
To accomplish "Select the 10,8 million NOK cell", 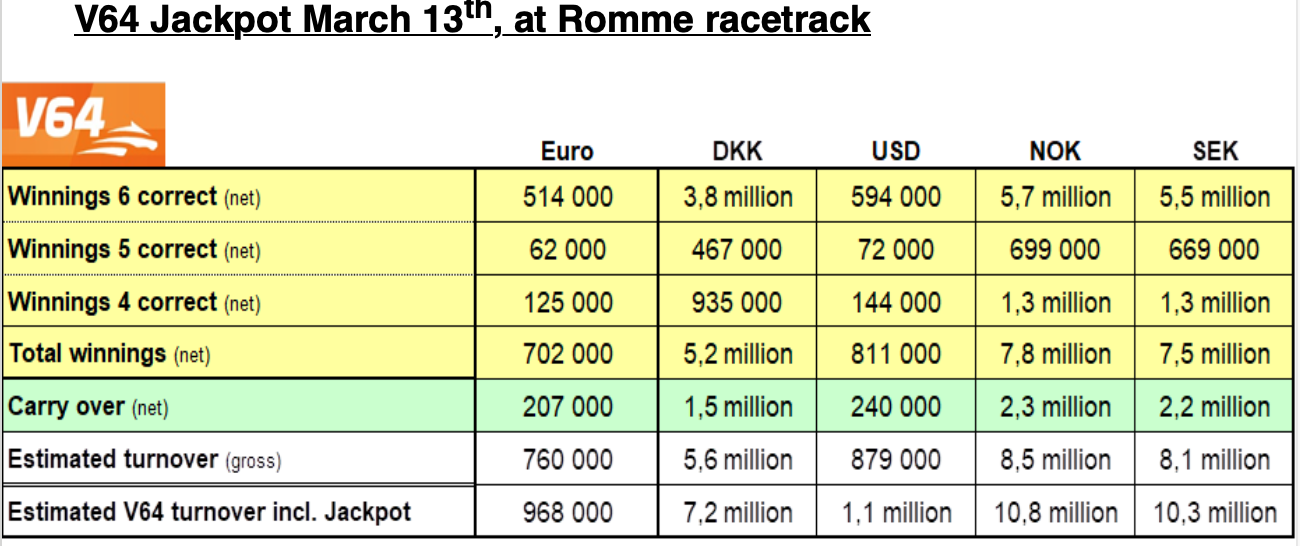I will pos(1055,512).
